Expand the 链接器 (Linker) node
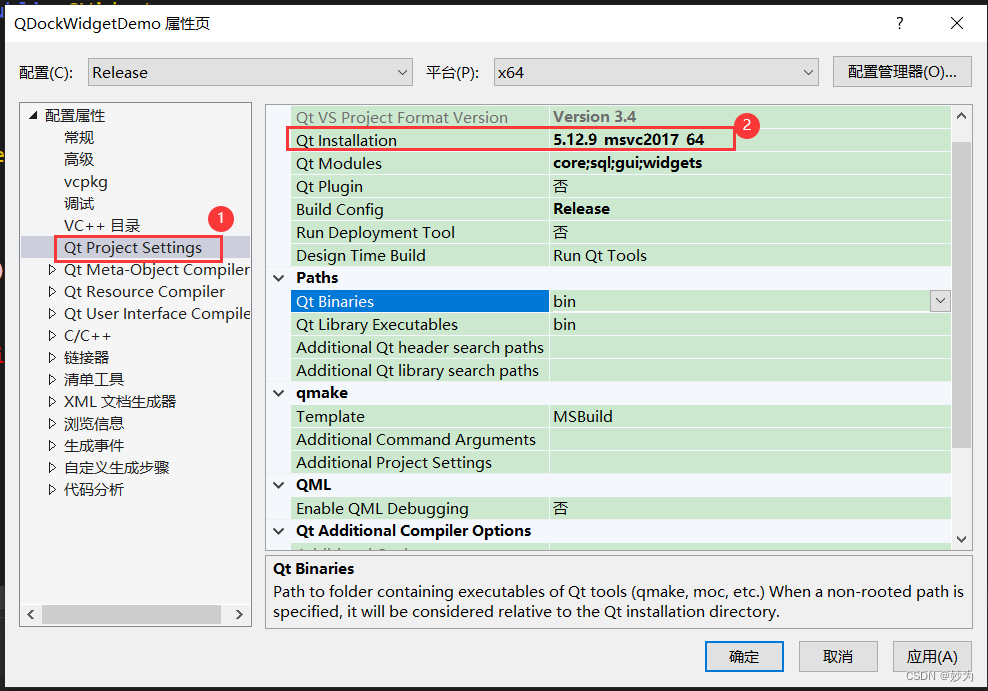The width and height of the screenshot is (988, 691). point(52,357)
